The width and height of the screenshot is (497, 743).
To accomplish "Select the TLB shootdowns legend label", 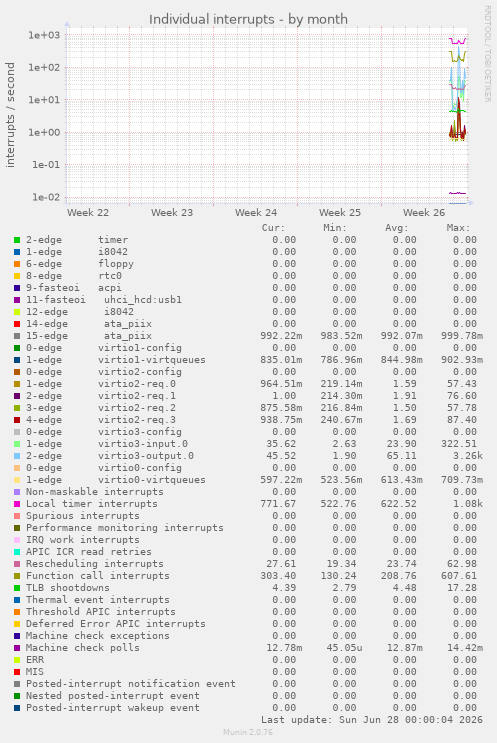I will 68,588.
